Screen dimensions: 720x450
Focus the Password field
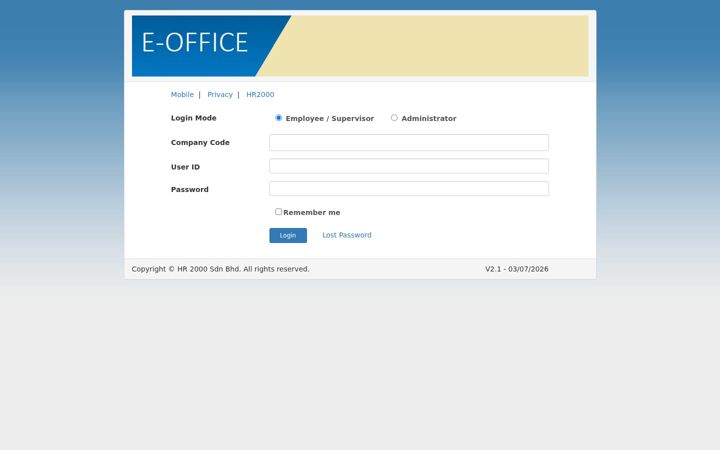tap(409, 189)
